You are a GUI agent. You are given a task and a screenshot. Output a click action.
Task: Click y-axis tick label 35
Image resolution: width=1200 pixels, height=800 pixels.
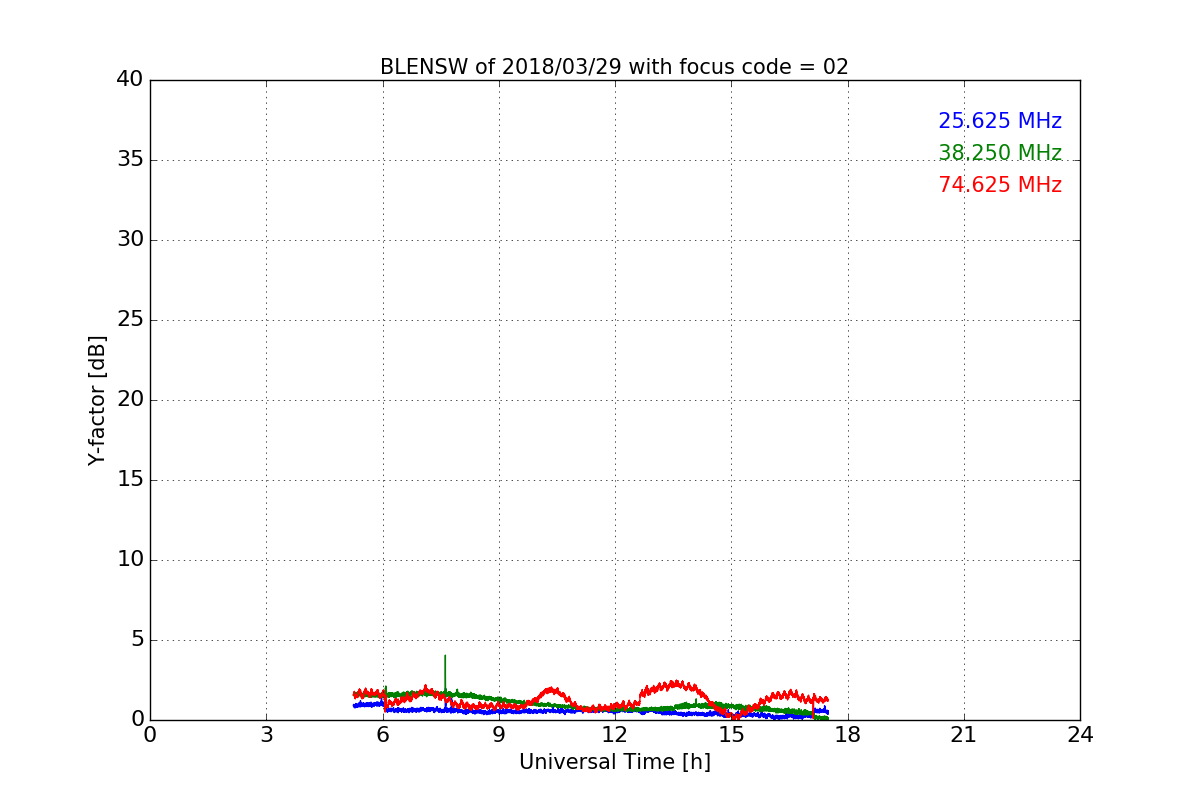pos(130,159)
